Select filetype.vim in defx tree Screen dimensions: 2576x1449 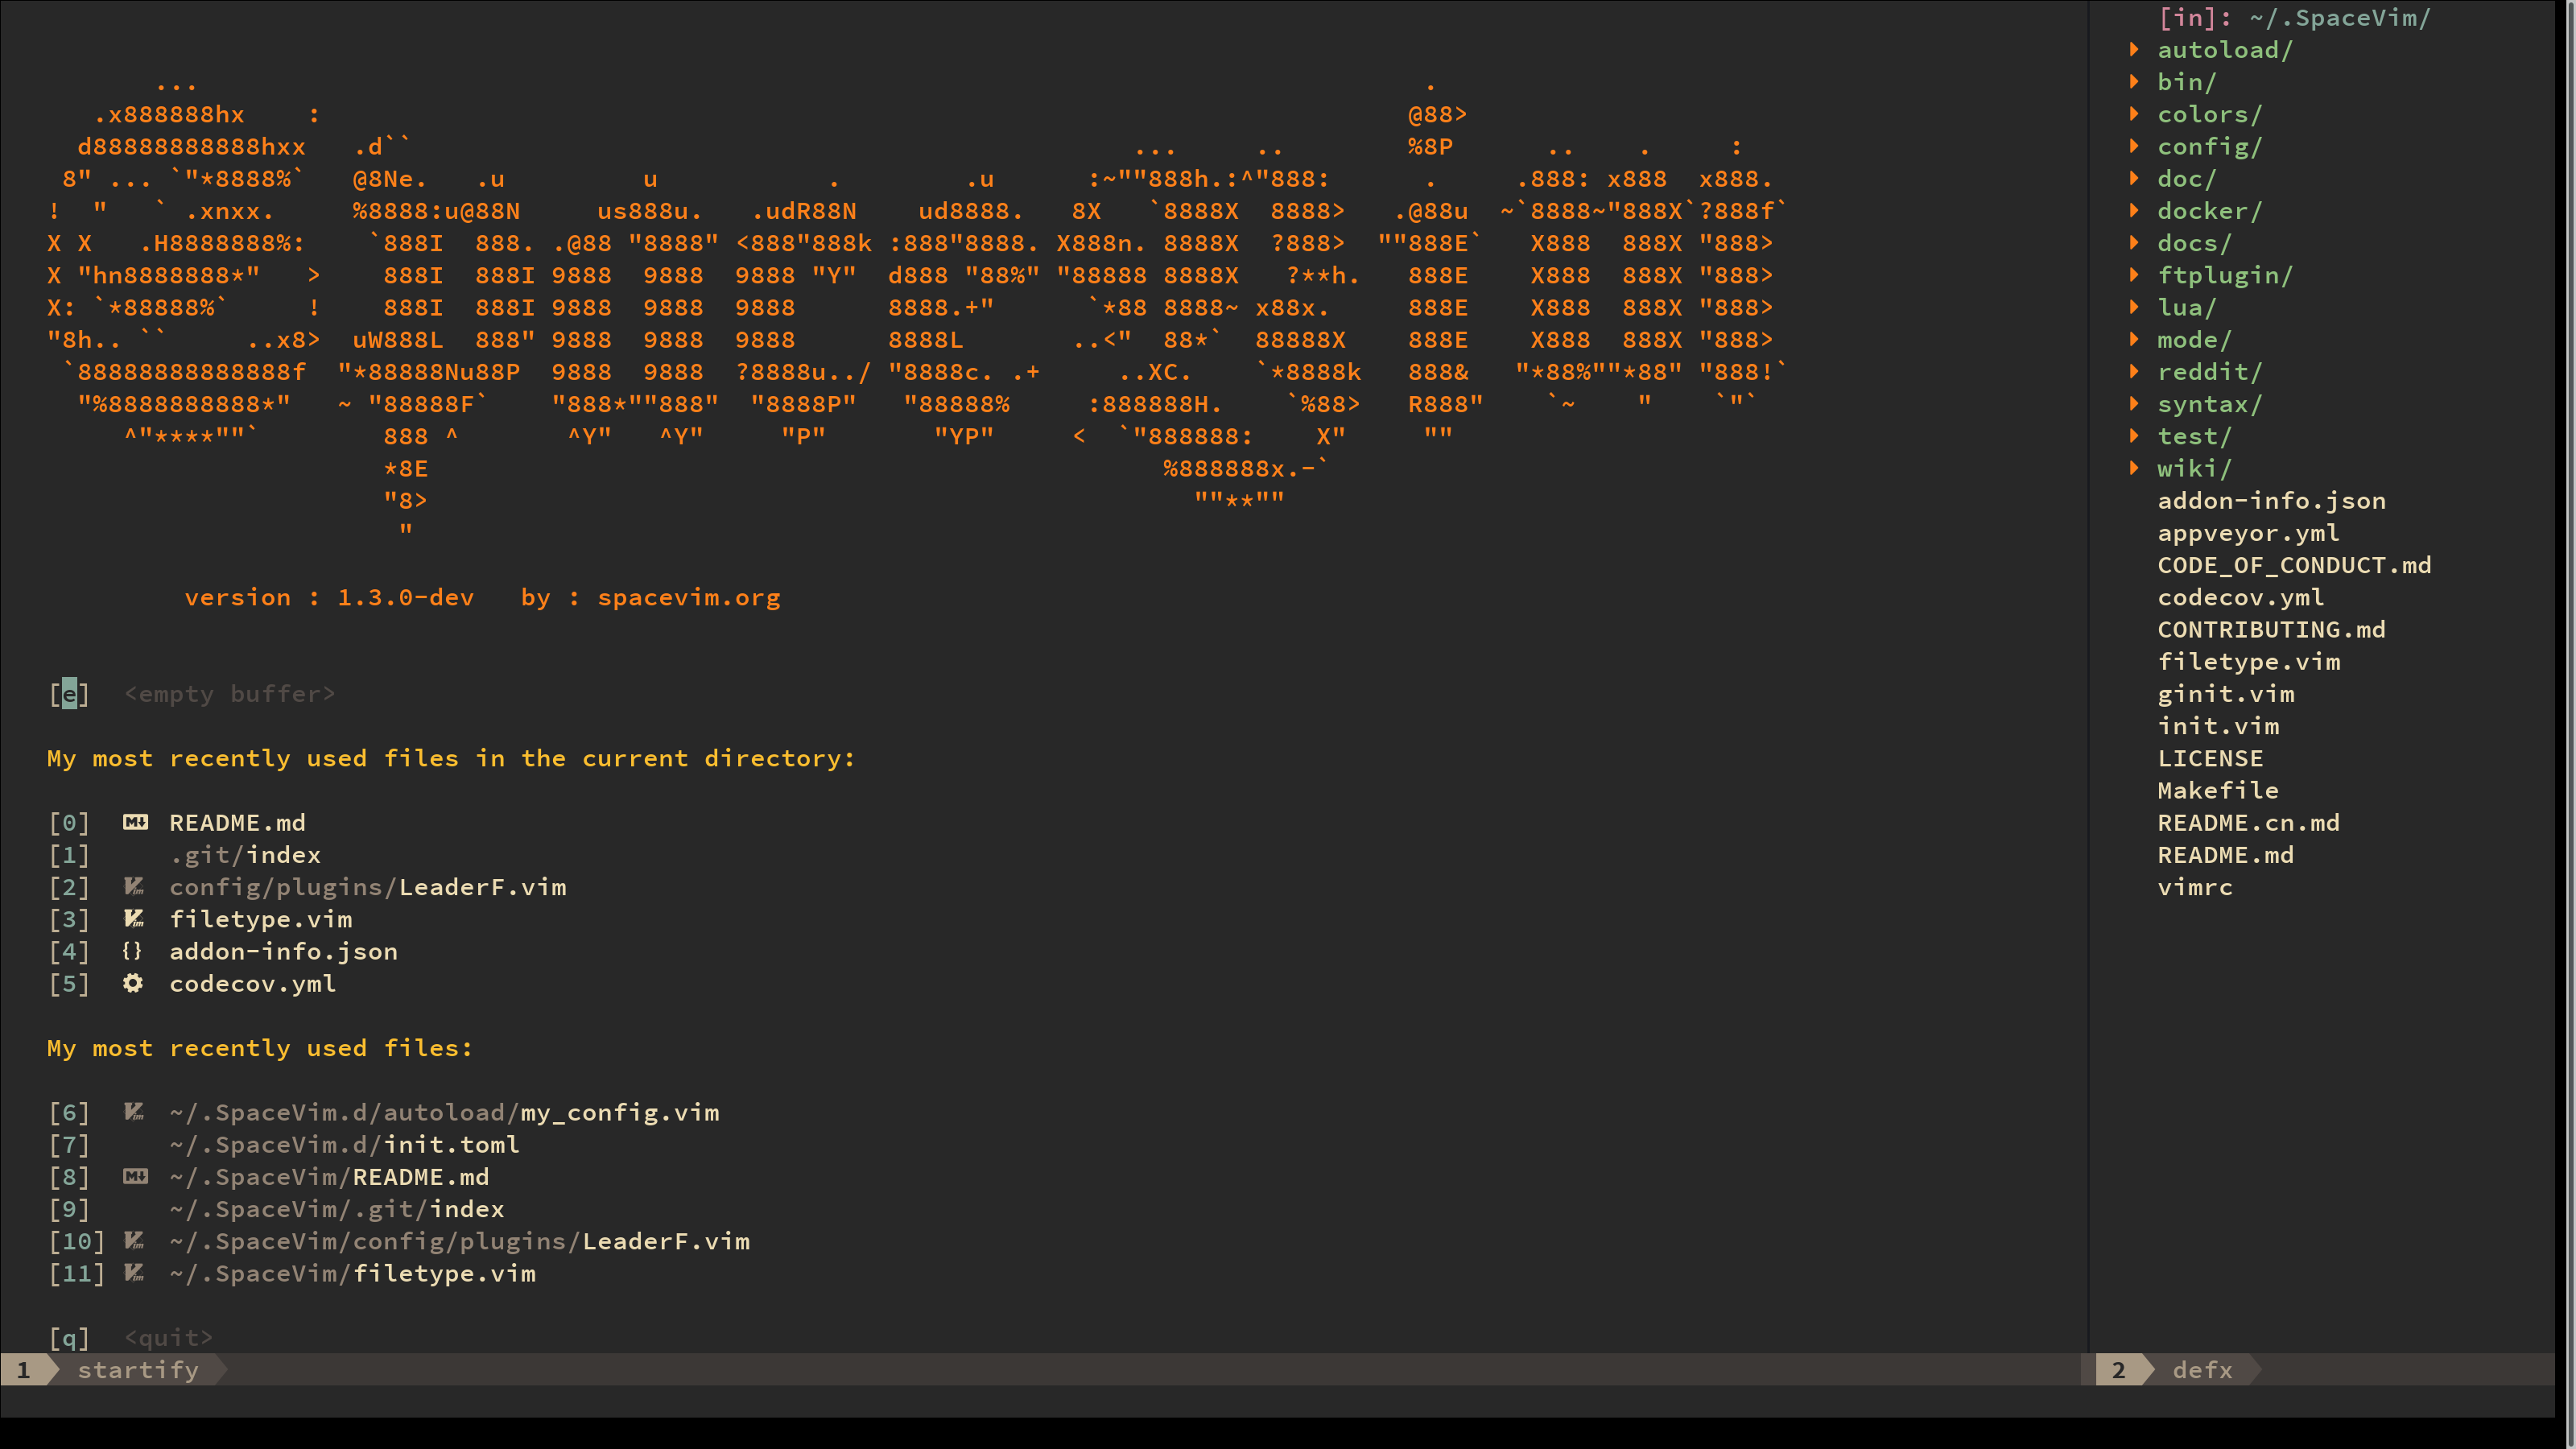(x=2248, y=661)
